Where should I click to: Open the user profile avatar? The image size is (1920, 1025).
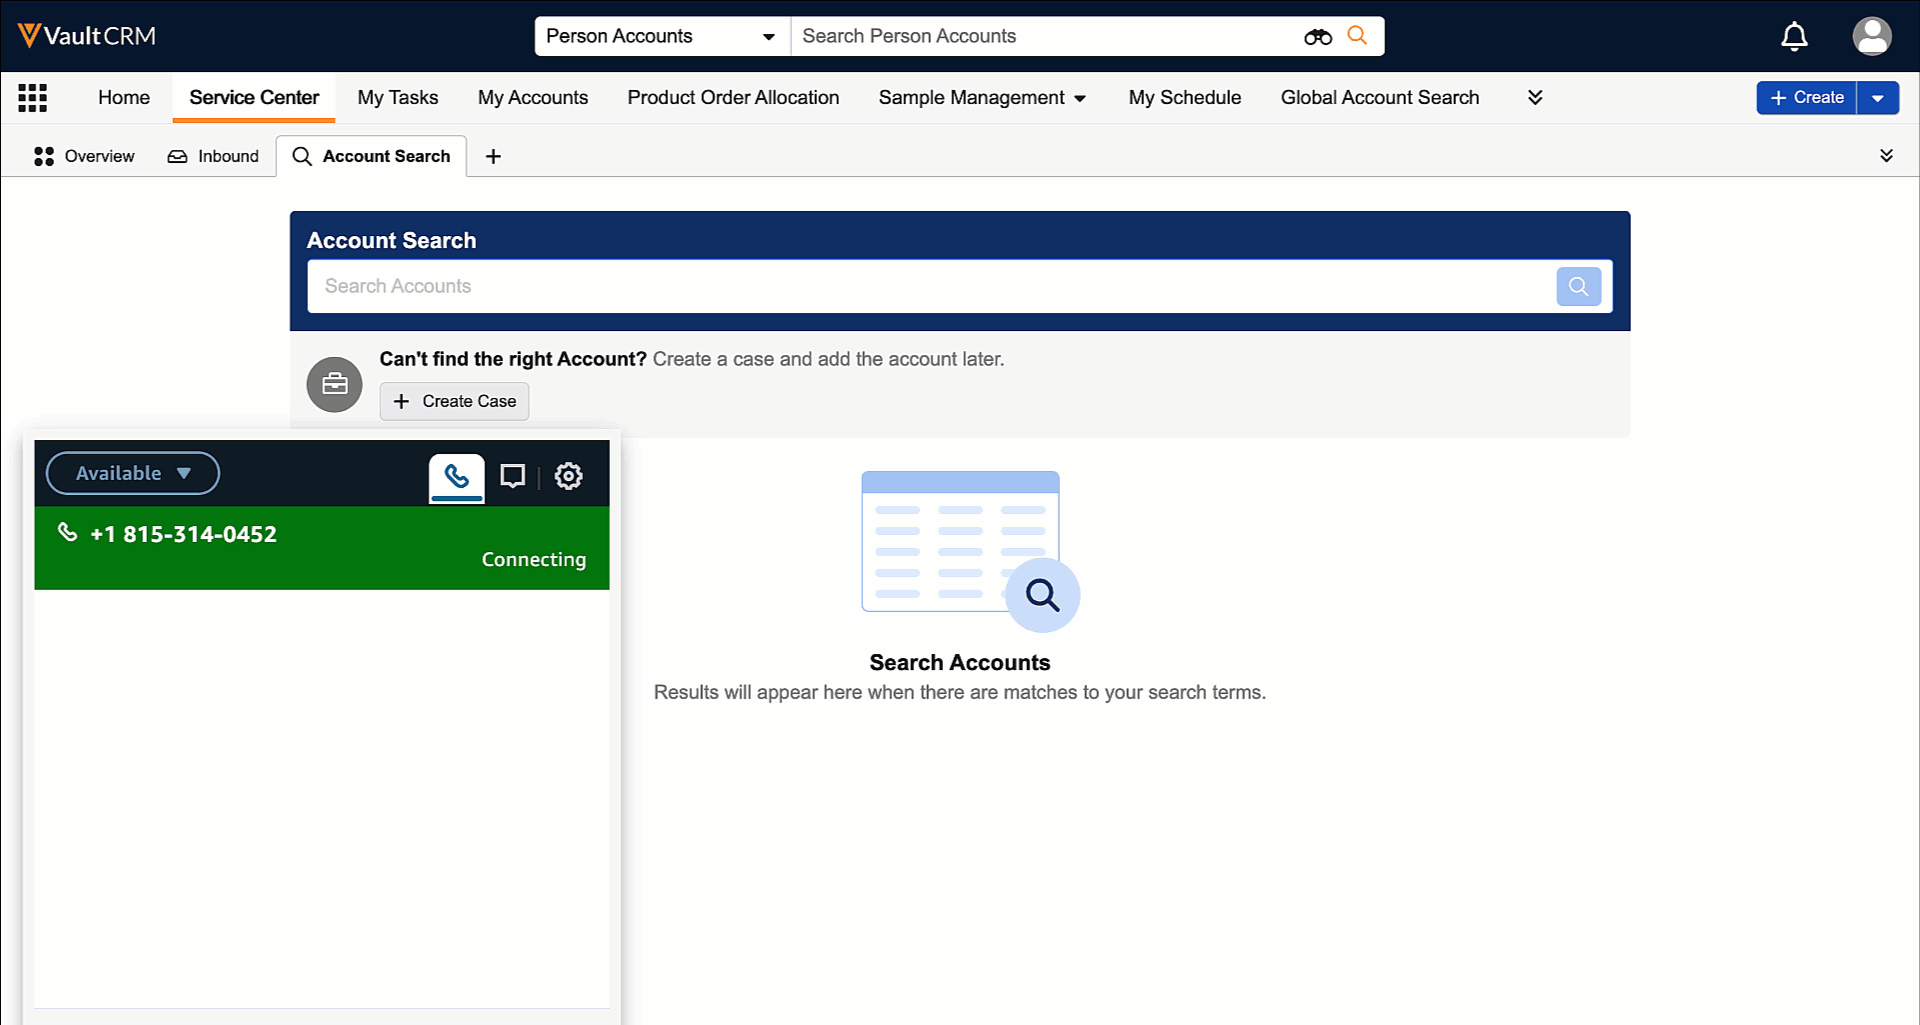(1871, 36)
